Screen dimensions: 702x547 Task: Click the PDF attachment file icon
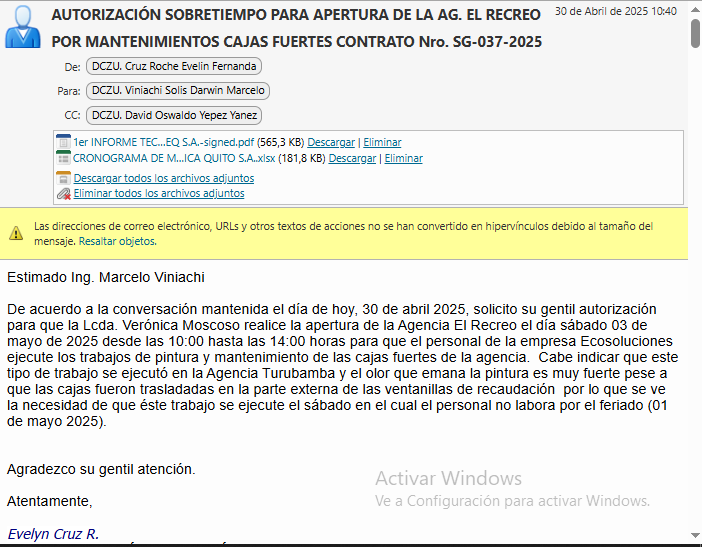click(x=64, y=142)
